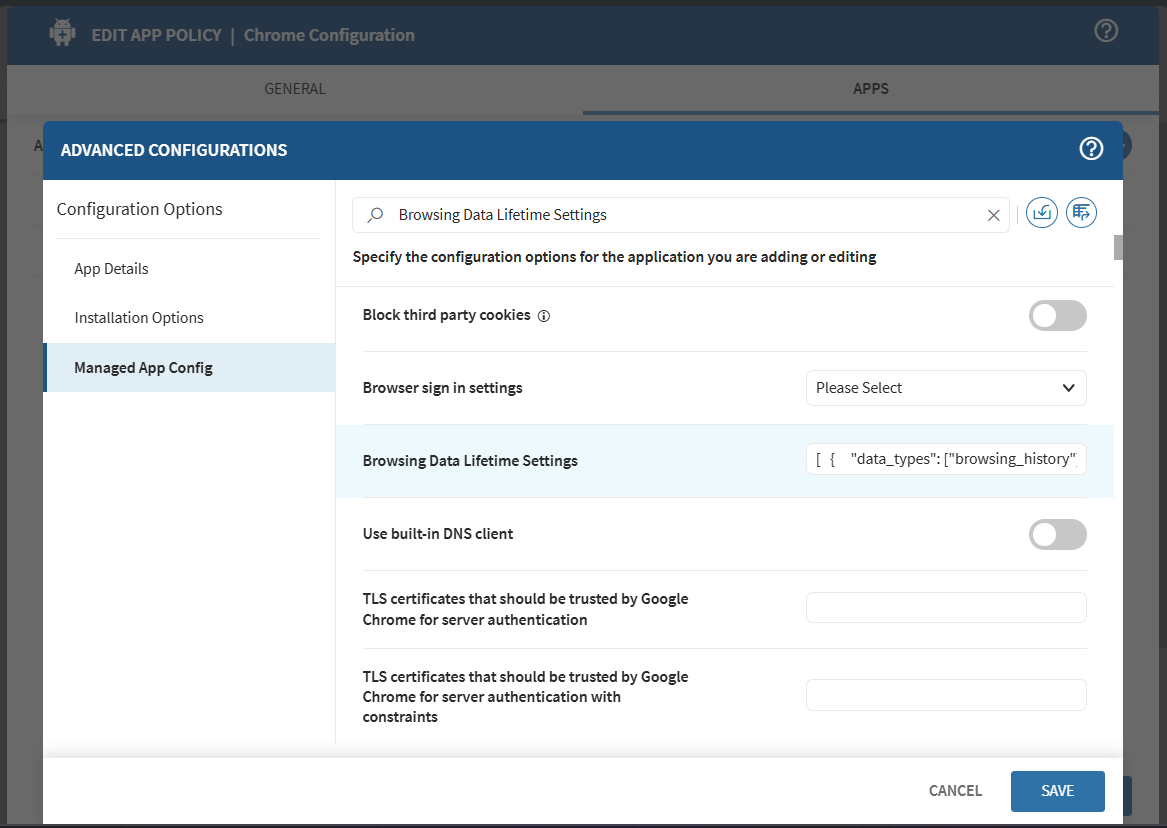
Task: Enable Block third party cookies toggle
Action: 1057,316
